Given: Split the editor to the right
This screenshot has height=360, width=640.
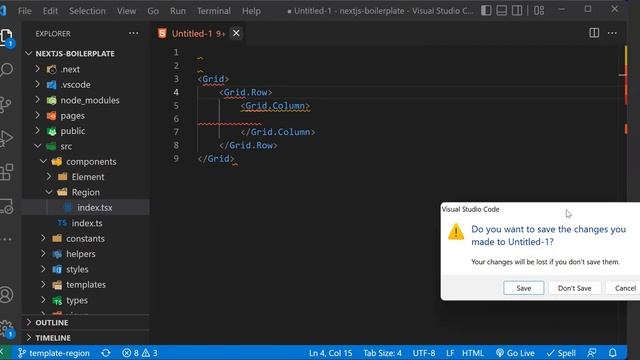Looking at the screenshot, I should 594,33.
